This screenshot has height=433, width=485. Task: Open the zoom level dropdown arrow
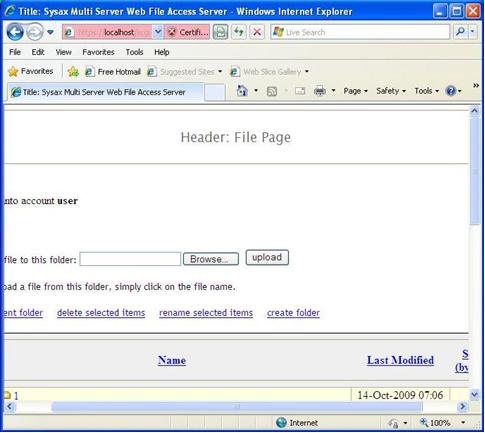463,423
